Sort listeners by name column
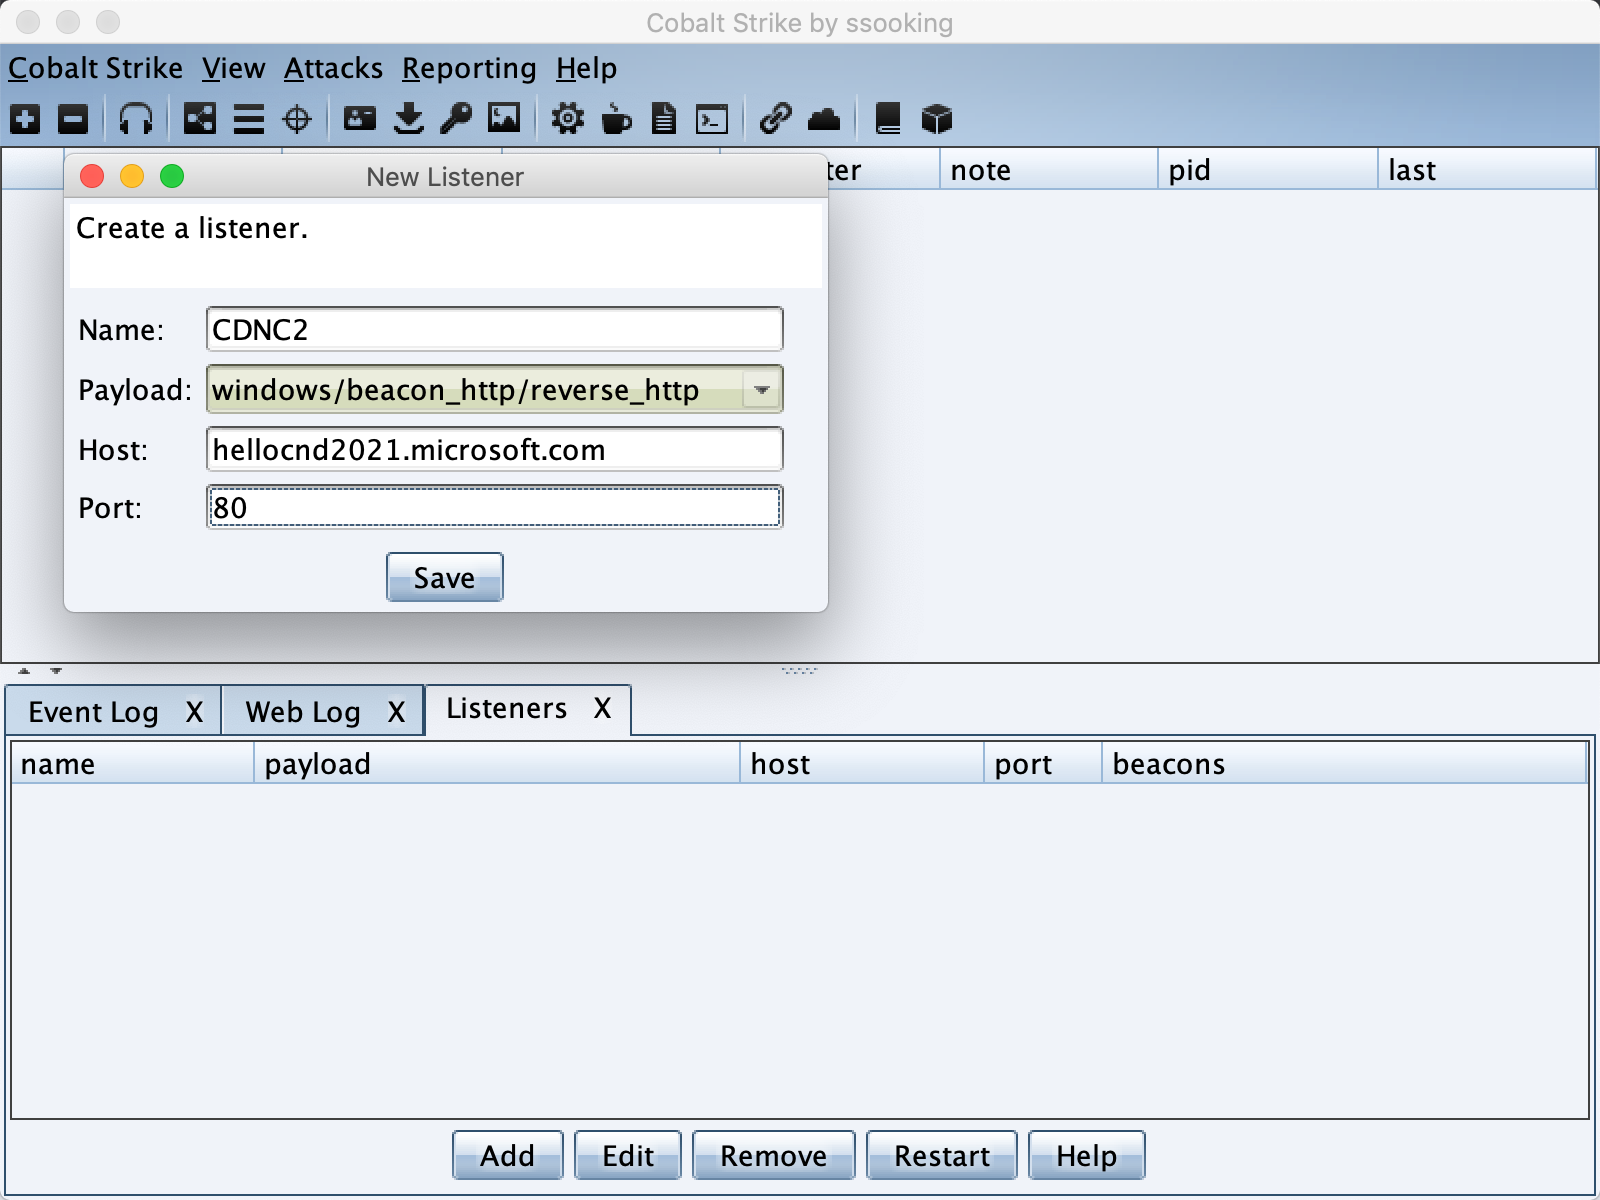 [132, 763]
